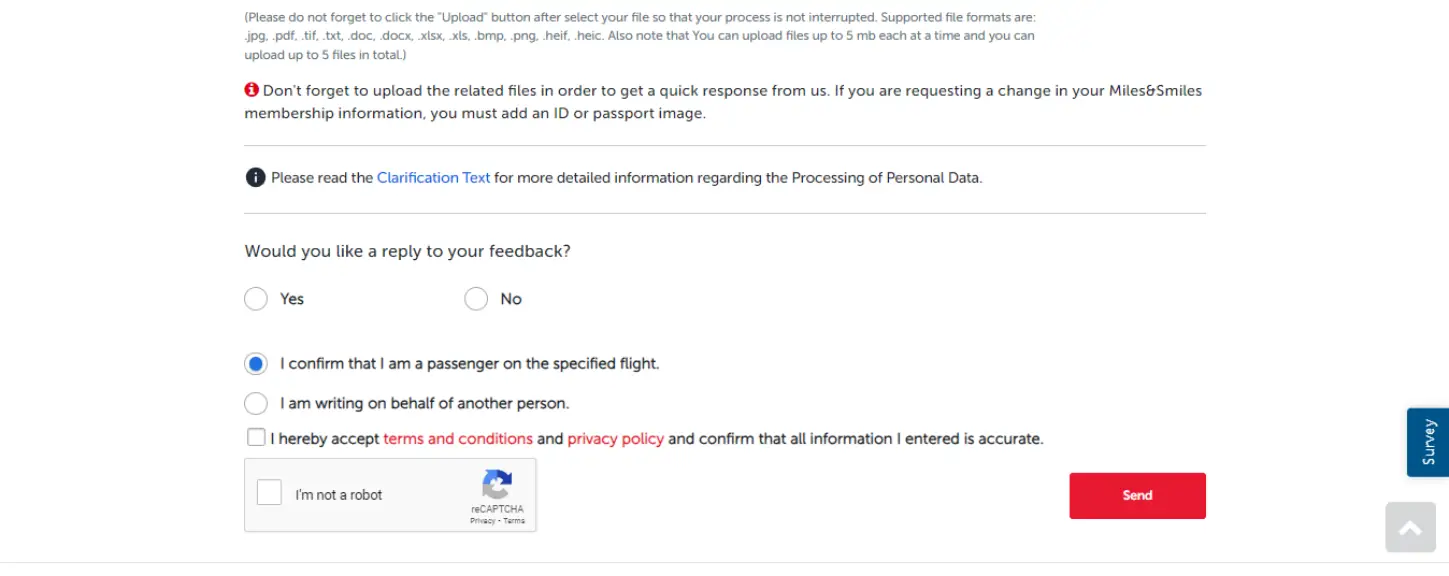The width and height of the screenshot is (1449, 576).
Task: Open the Survey side tab
Action: [x=1428, y=442]
